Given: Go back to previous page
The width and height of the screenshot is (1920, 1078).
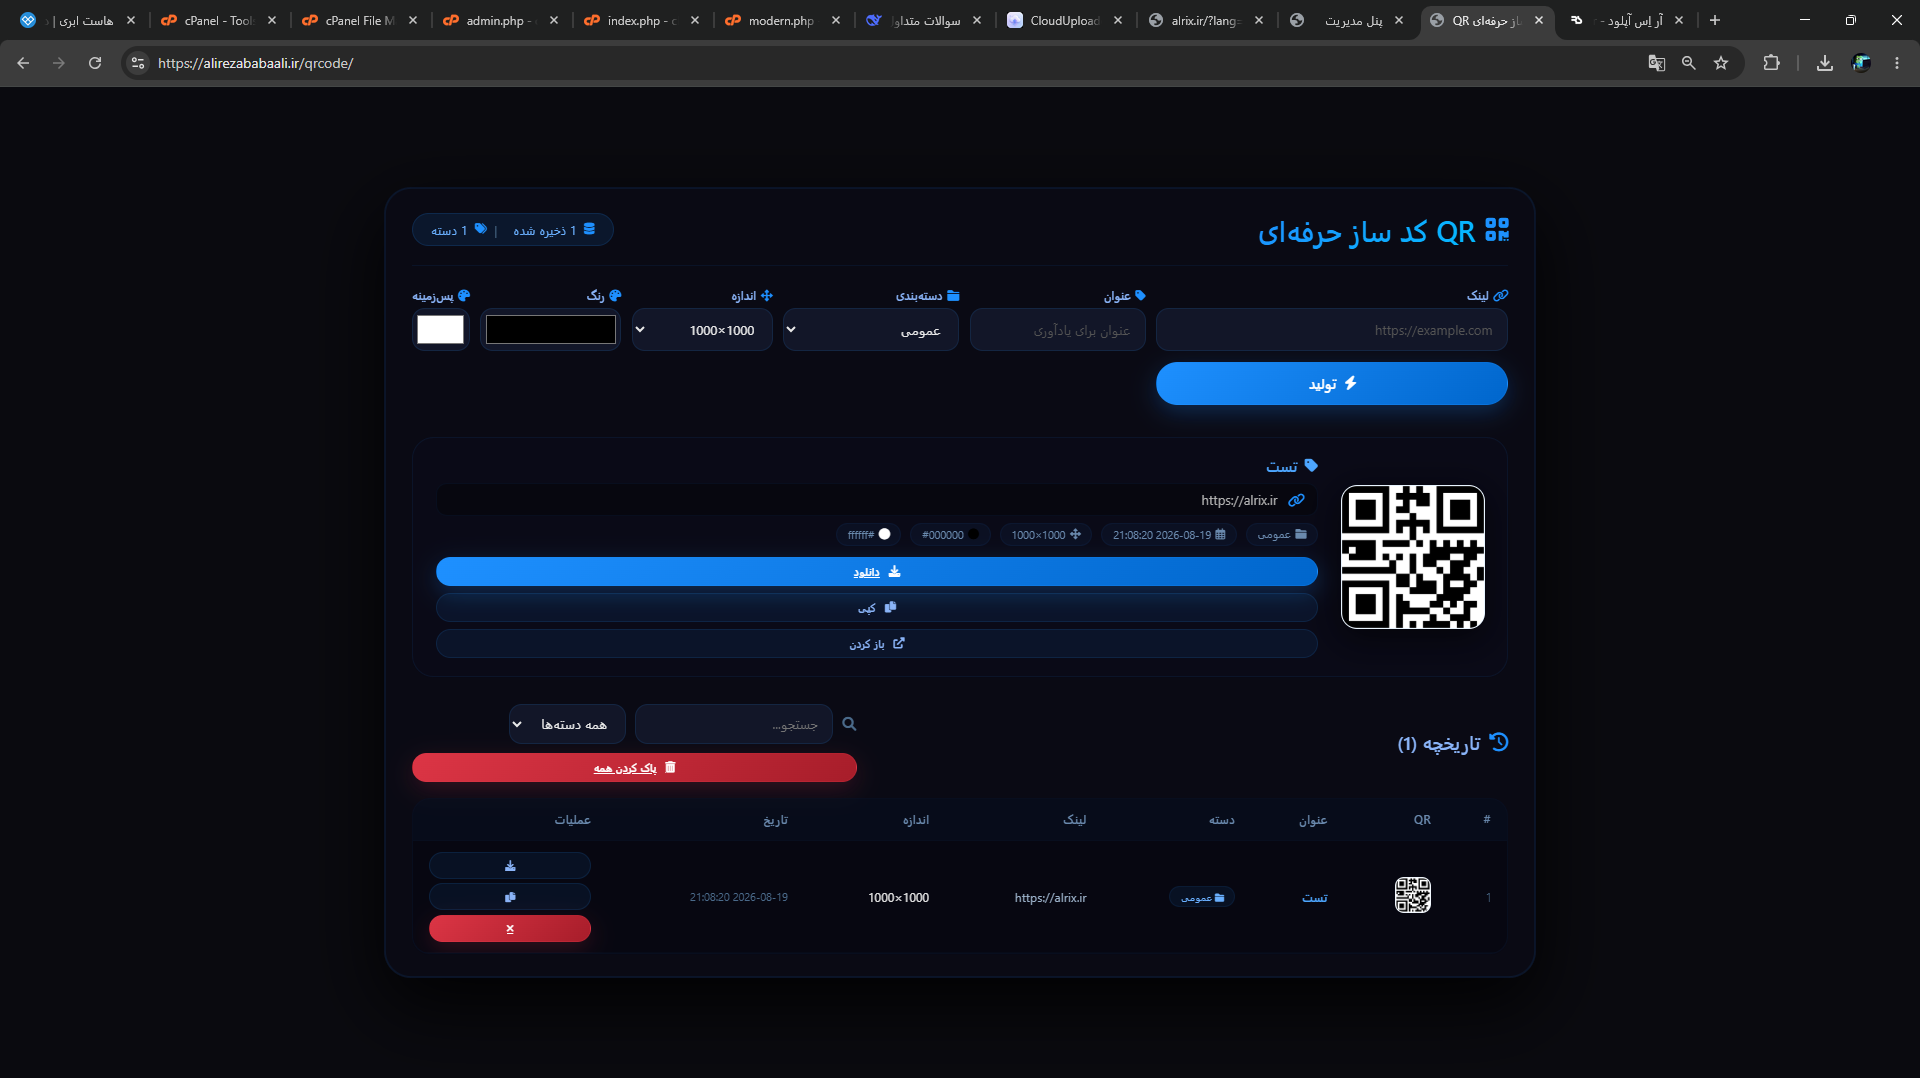Looking at the screenshot, I should (x=23, y=63).
